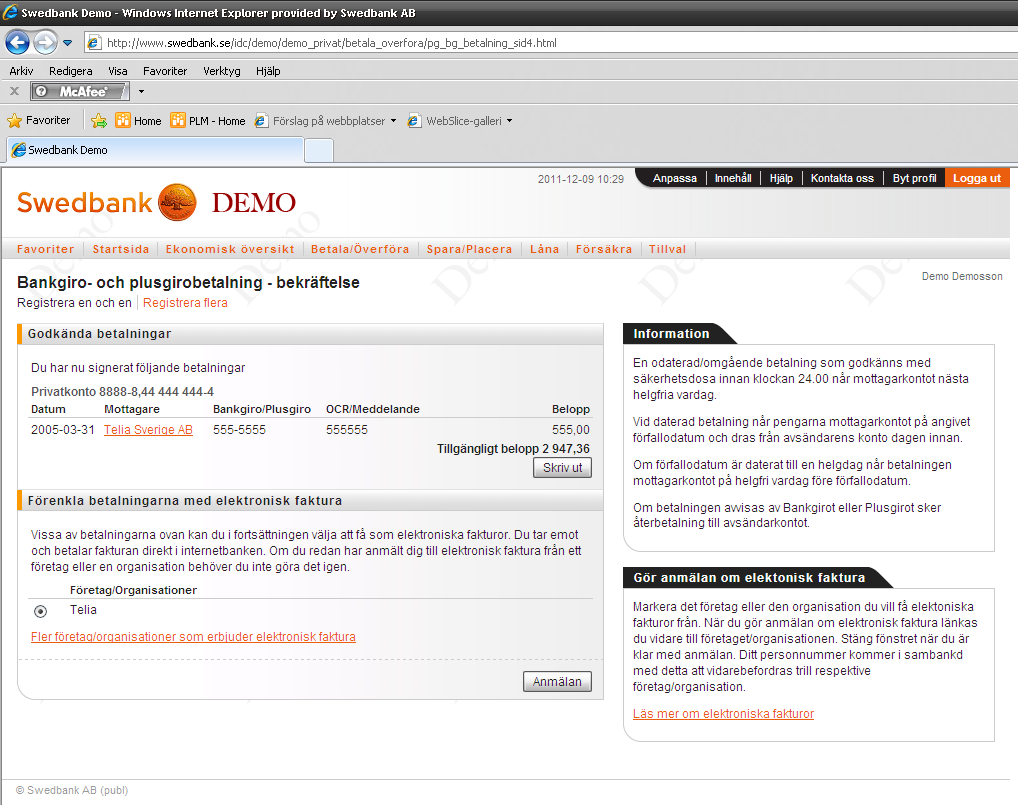Click Registrera en och en text
Viewport: 1018px width, 805px height.
click(74, 303)
